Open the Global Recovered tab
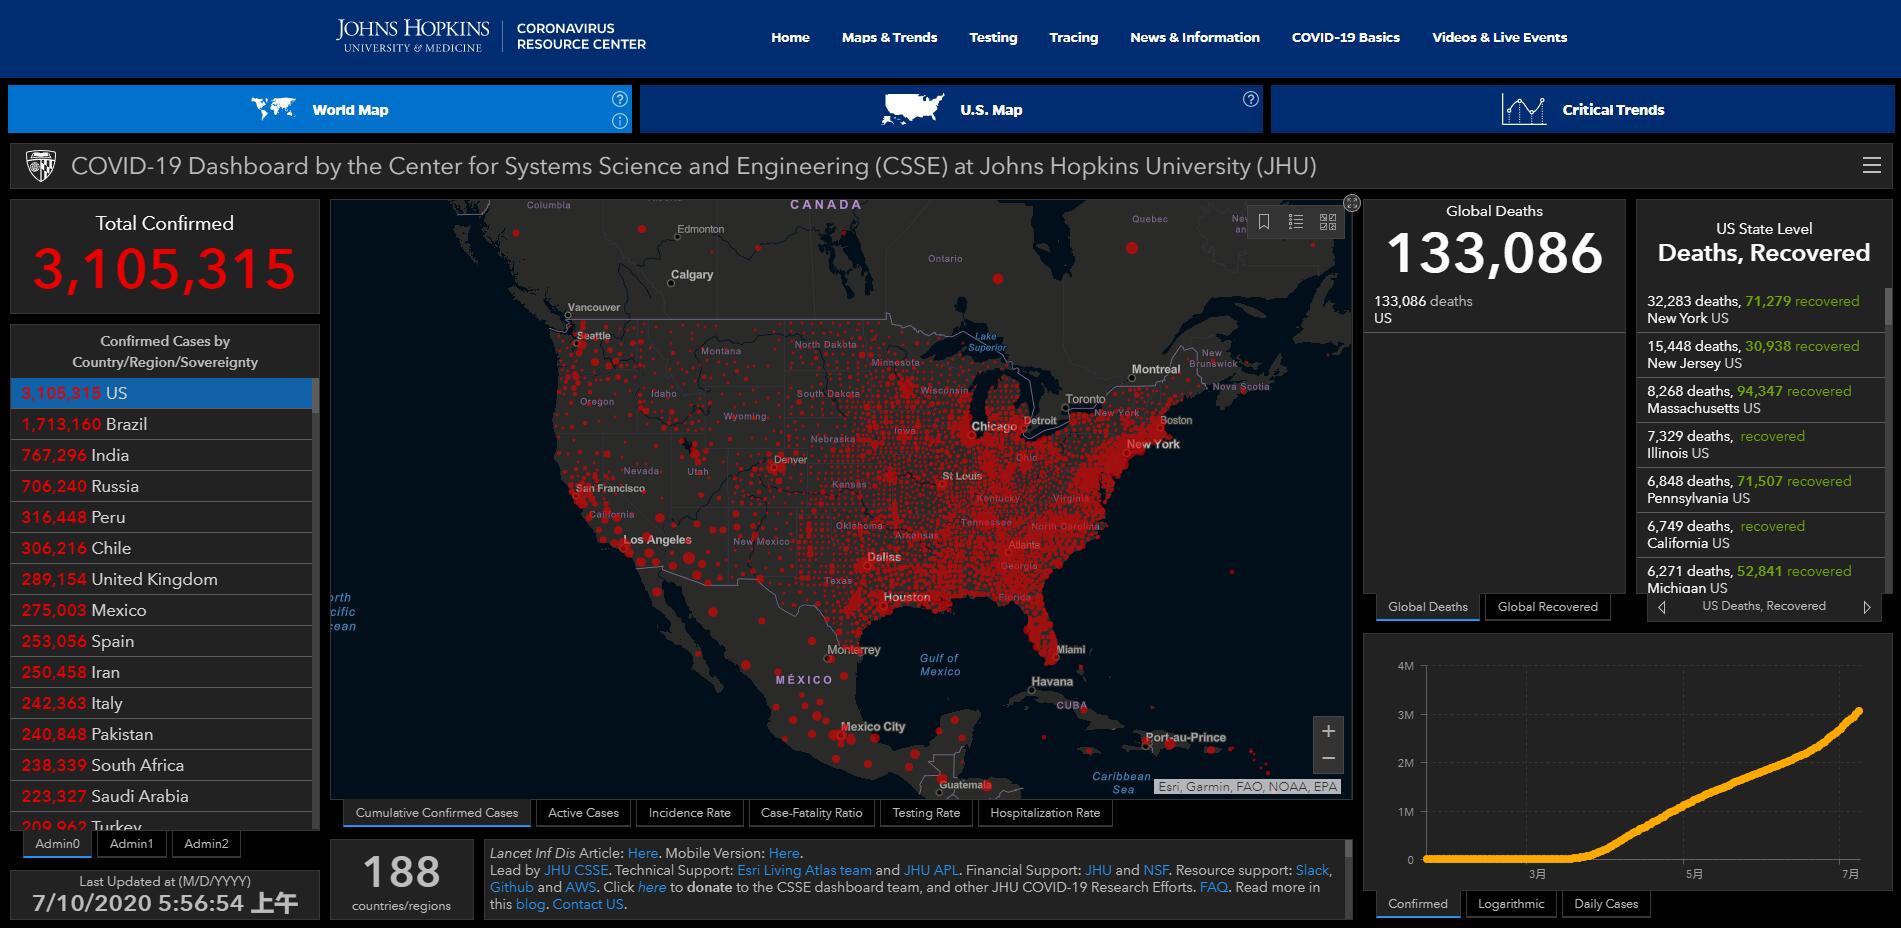 click(x=1547, y=607)
